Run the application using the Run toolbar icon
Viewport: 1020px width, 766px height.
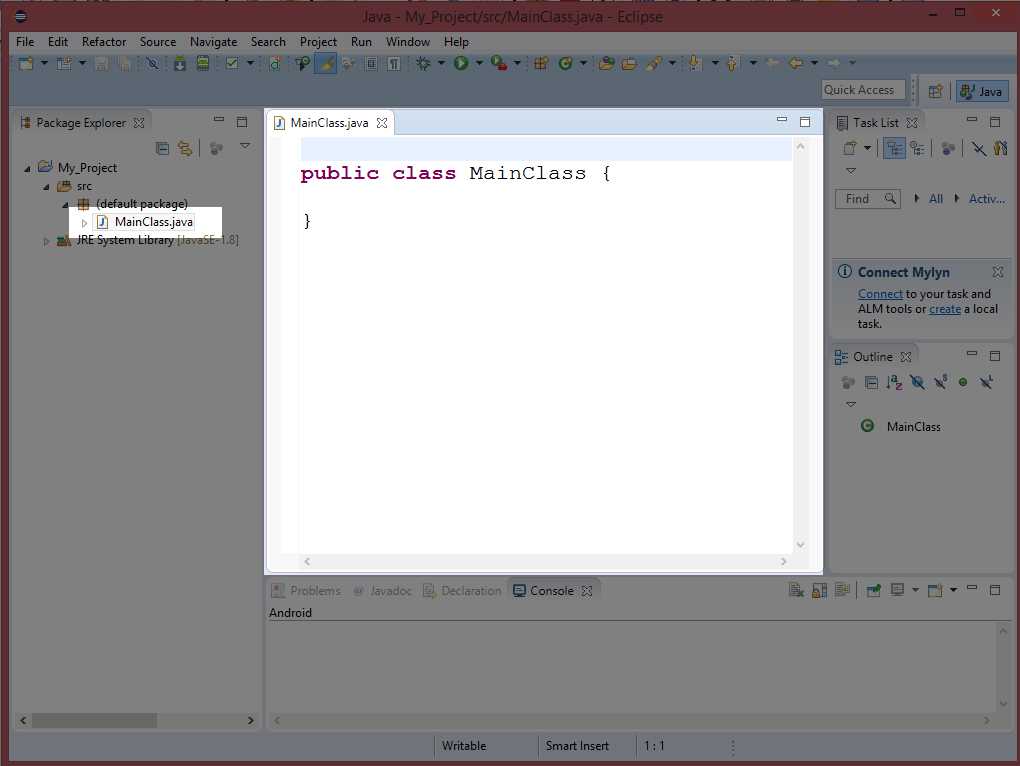[x=460, y=63]
